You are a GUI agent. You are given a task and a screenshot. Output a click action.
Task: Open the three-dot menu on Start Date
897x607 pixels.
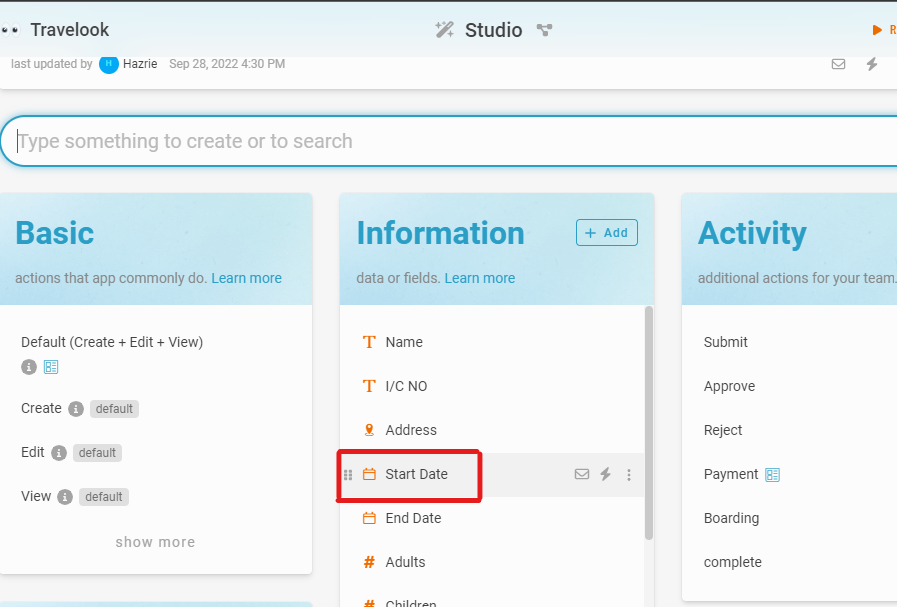click(x=628, y=474)
